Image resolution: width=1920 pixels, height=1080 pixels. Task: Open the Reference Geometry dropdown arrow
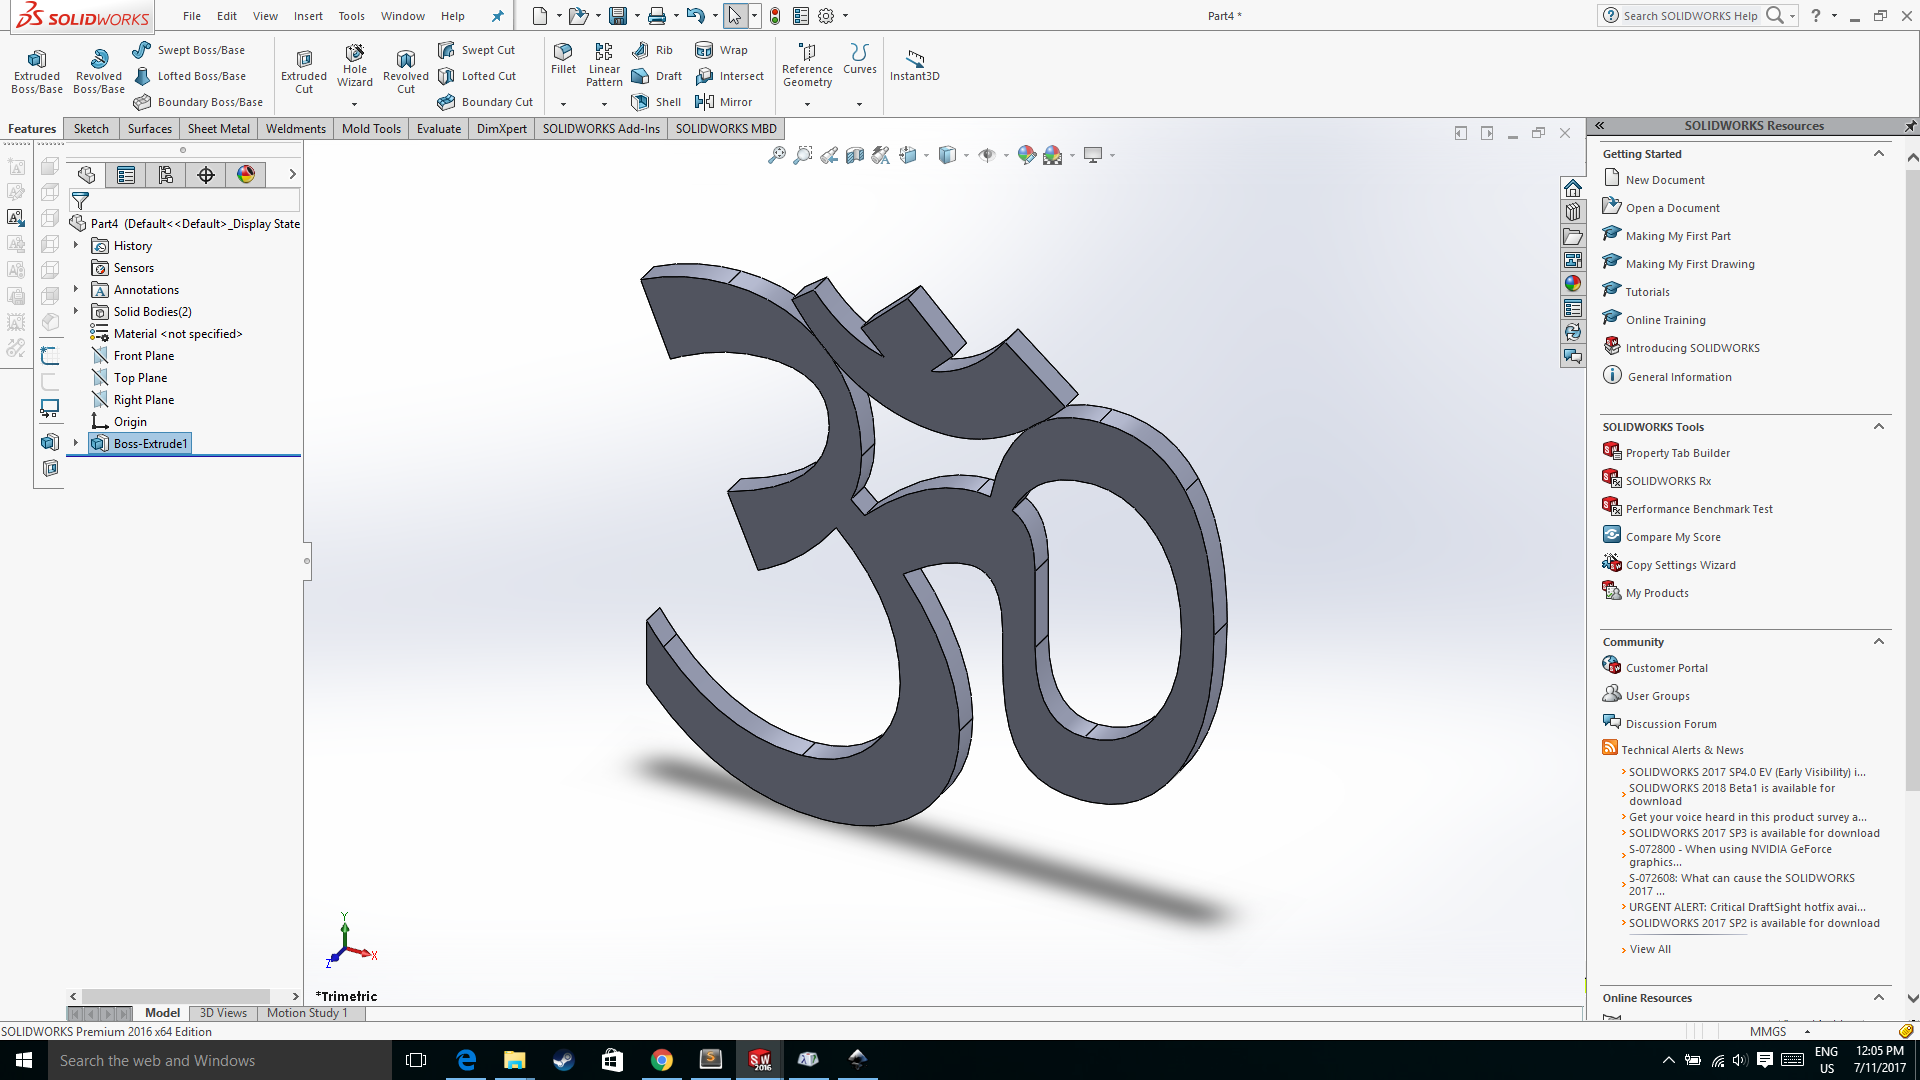tap(808, 104)
